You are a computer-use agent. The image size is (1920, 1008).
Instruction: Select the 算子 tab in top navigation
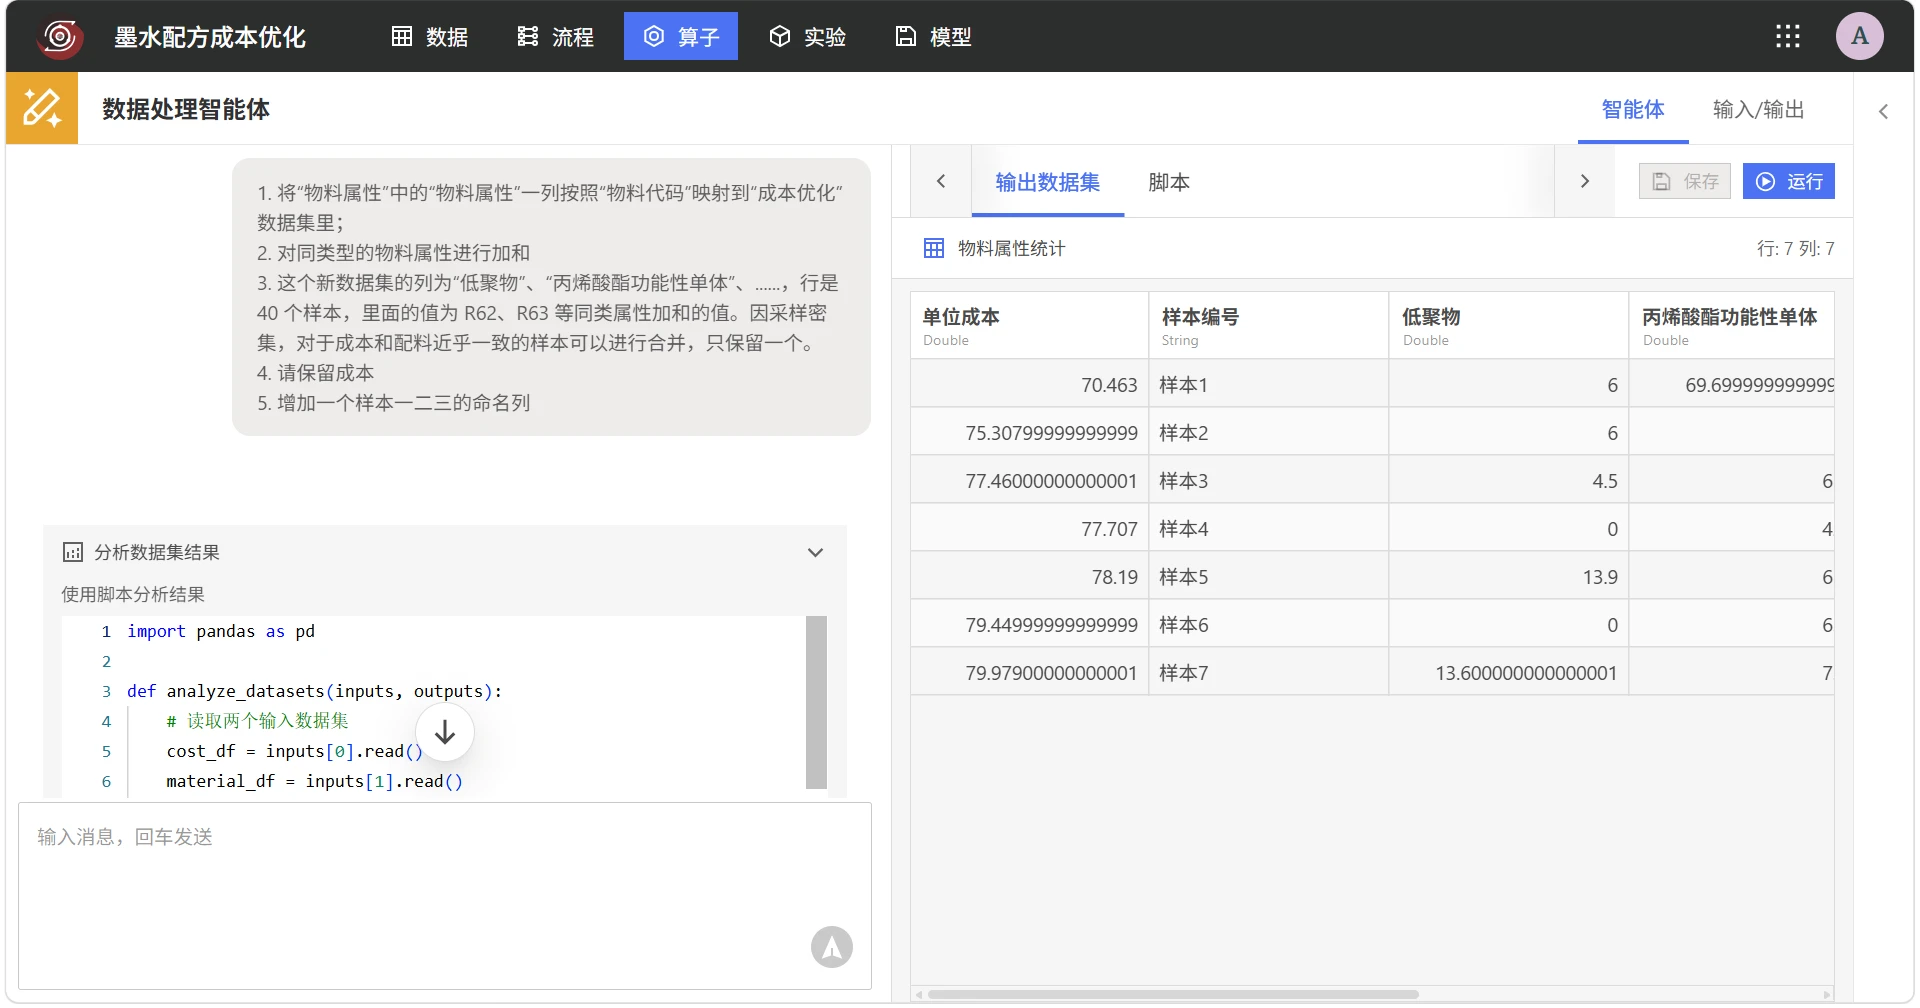point(681,37)
